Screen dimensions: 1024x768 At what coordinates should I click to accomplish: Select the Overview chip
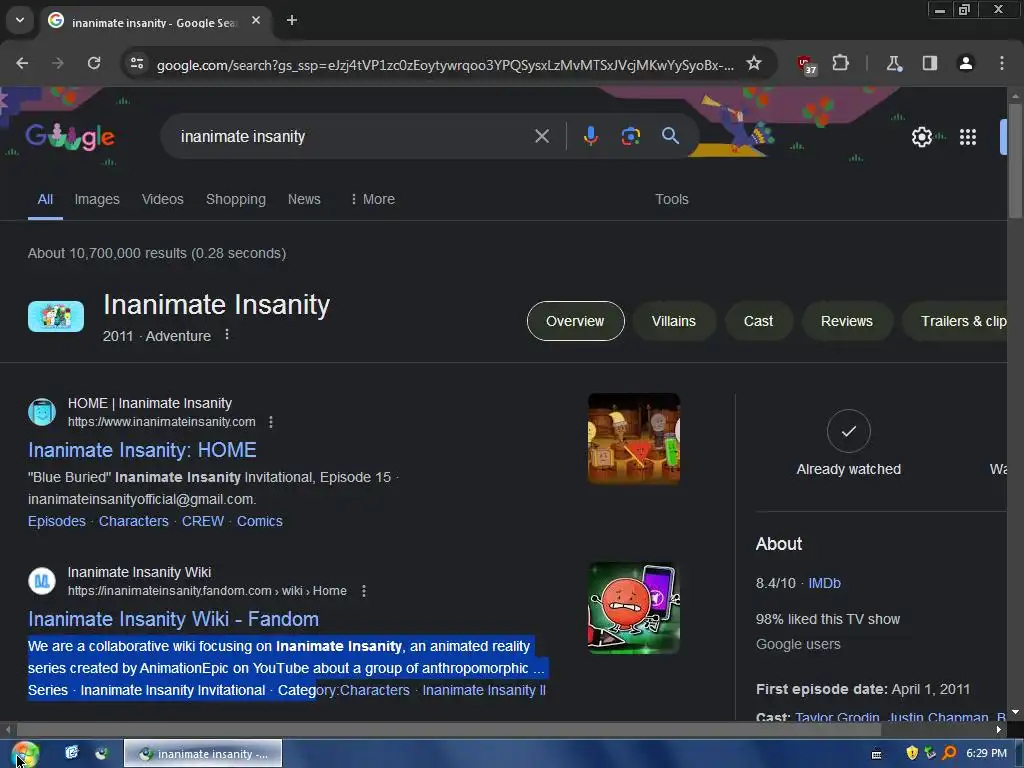pos(575,321)
